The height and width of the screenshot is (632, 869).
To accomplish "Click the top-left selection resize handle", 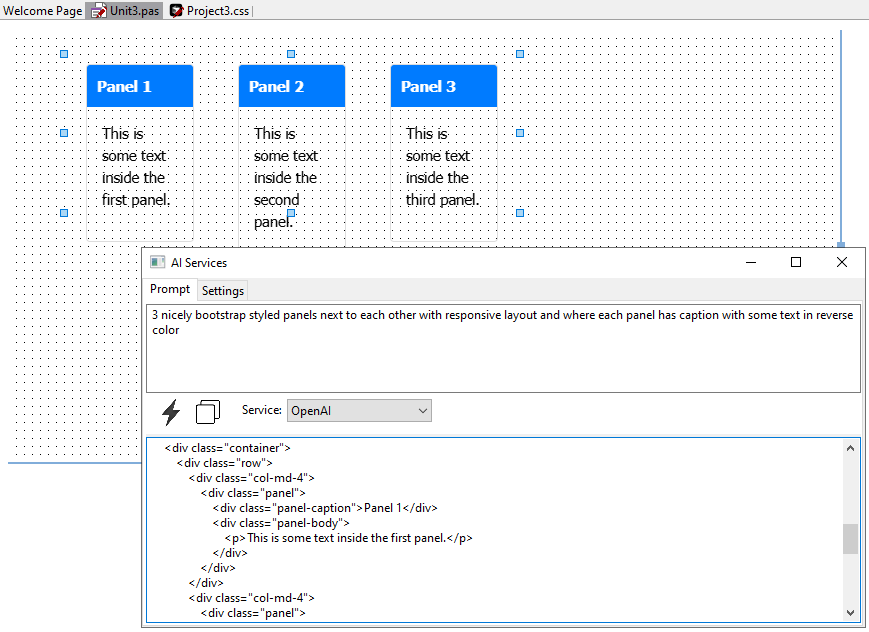I will point(64,54).
